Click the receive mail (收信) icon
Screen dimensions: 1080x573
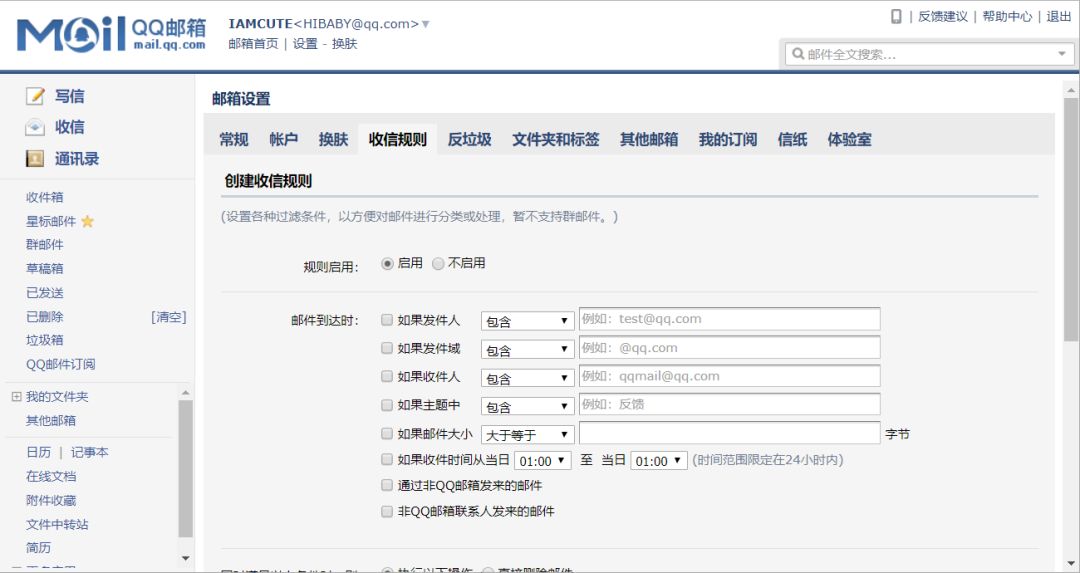[x=36, y=127]
